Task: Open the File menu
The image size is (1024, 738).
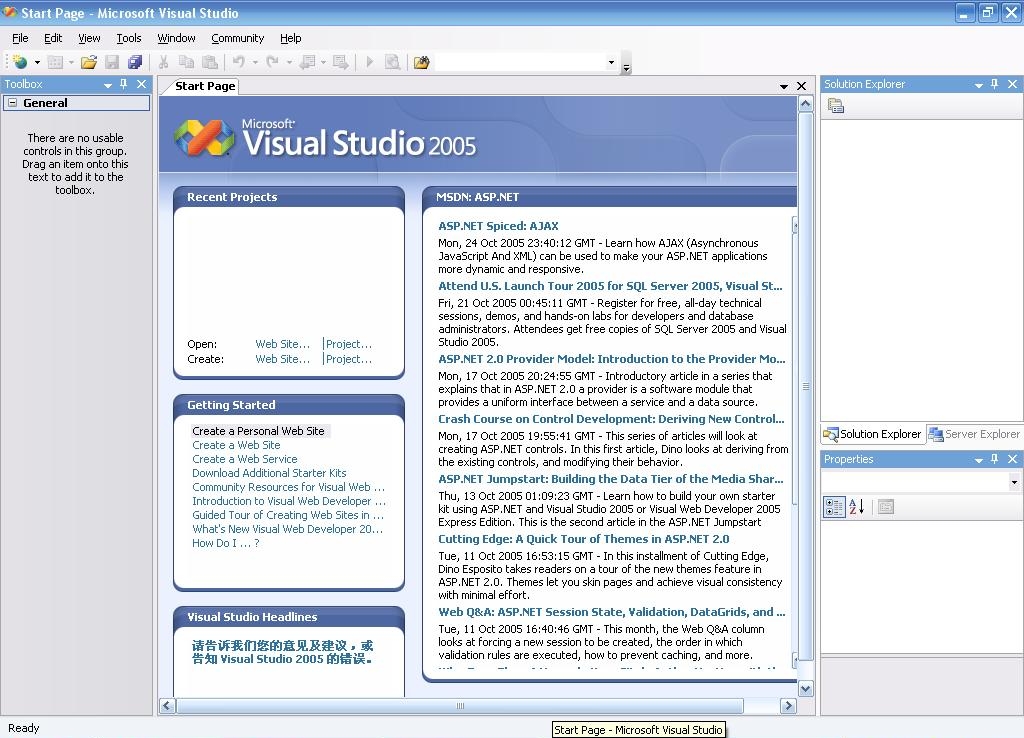Action: 20,38
